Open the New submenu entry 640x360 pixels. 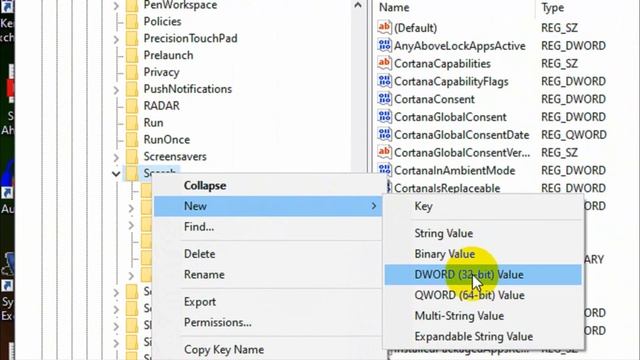click(268, 206)
